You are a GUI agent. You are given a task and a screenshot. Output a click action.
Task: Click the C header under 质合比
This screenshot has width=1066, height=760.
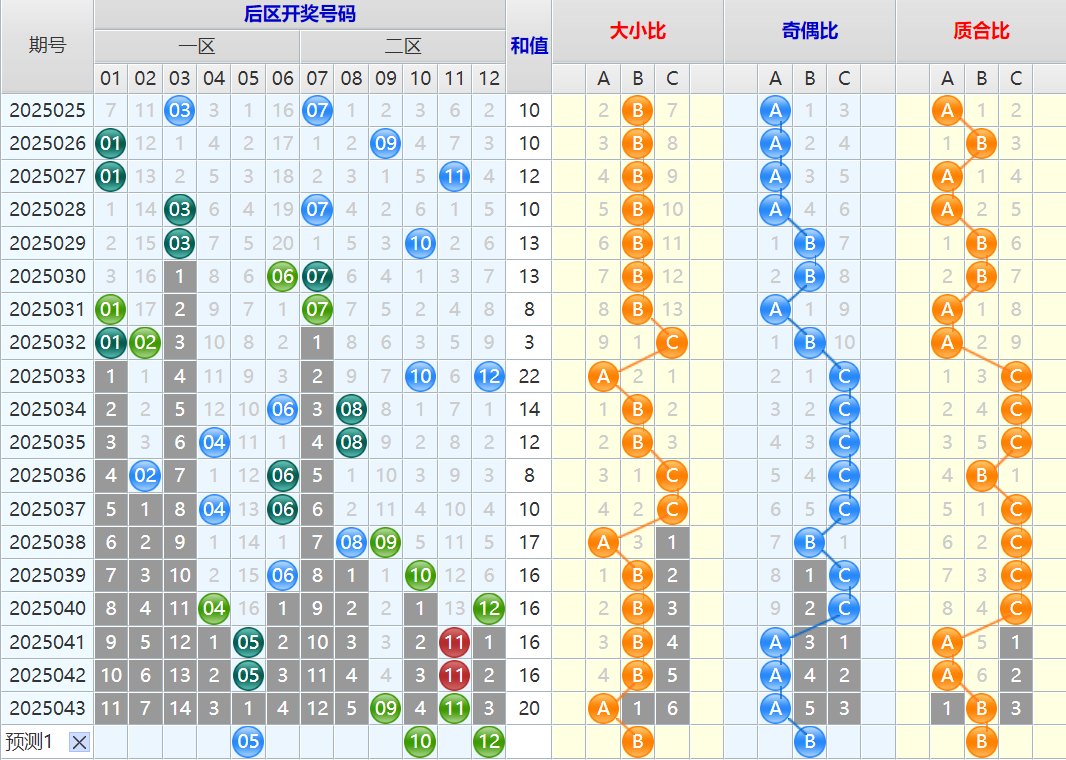(x=1016, y=79)
